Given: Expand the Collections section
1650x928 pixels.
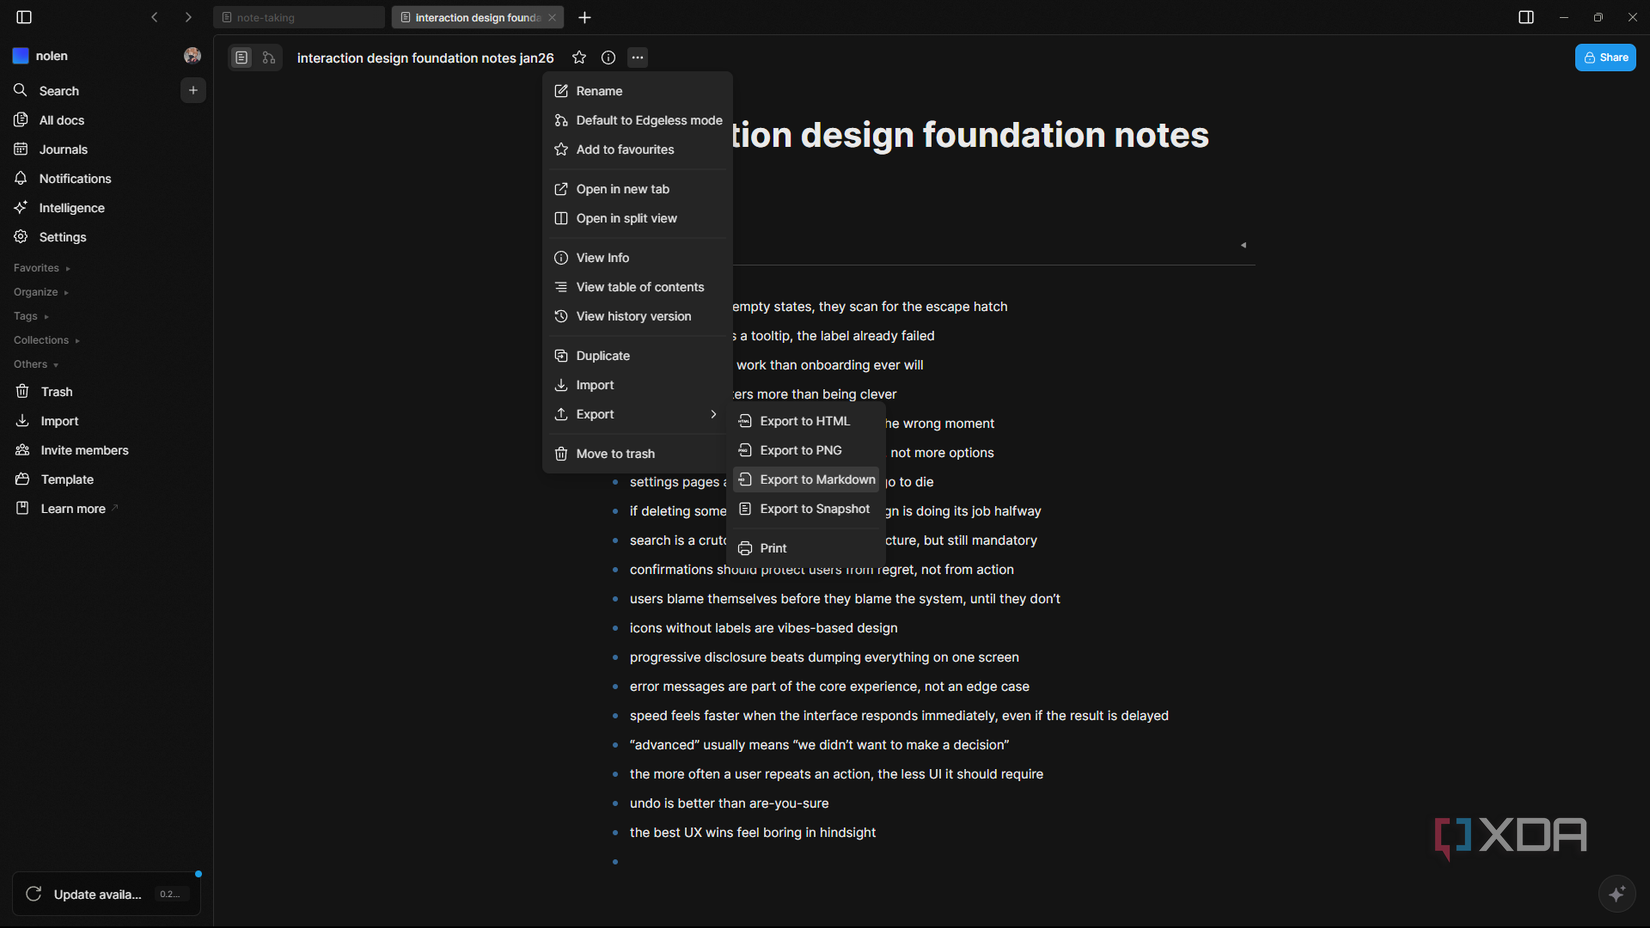Looking at the screenshot, I should (47, 340).
